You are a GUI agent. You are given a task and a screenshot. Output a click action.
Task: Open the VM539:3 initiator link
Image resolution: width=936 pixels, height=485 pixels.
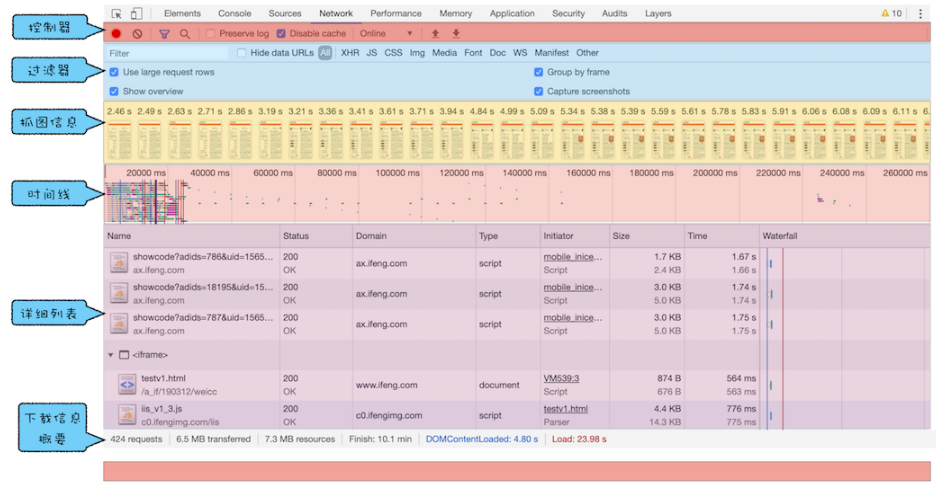pyautogui.click(x=561, y=379)
